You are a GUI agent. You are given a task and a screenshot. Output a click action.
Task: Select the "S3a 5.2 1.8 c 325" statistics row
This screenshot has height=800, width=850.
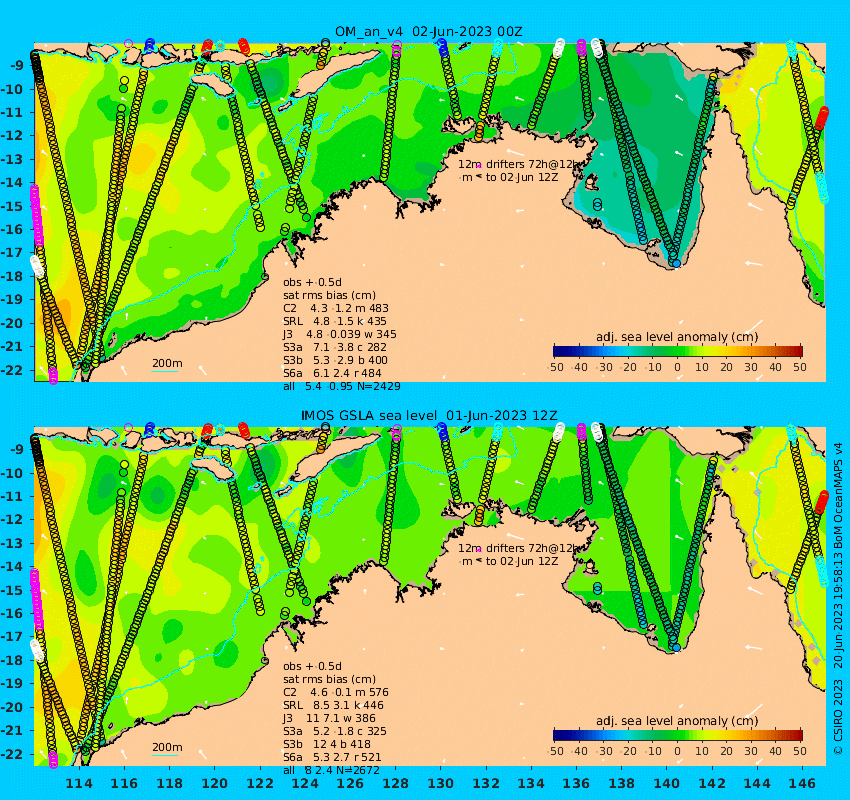335,731
